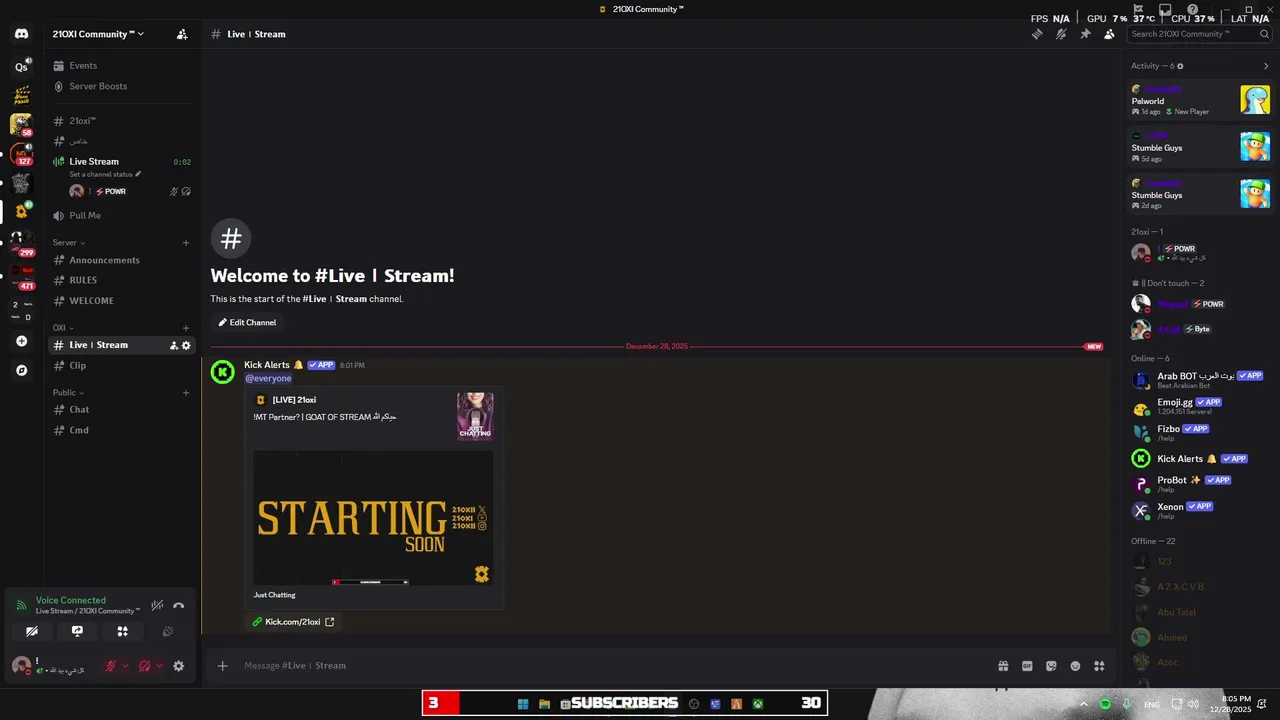This screenshot has height=720, width=1280.
Task: Open the Starting Soon stream thumbnail
Action: 373,518
